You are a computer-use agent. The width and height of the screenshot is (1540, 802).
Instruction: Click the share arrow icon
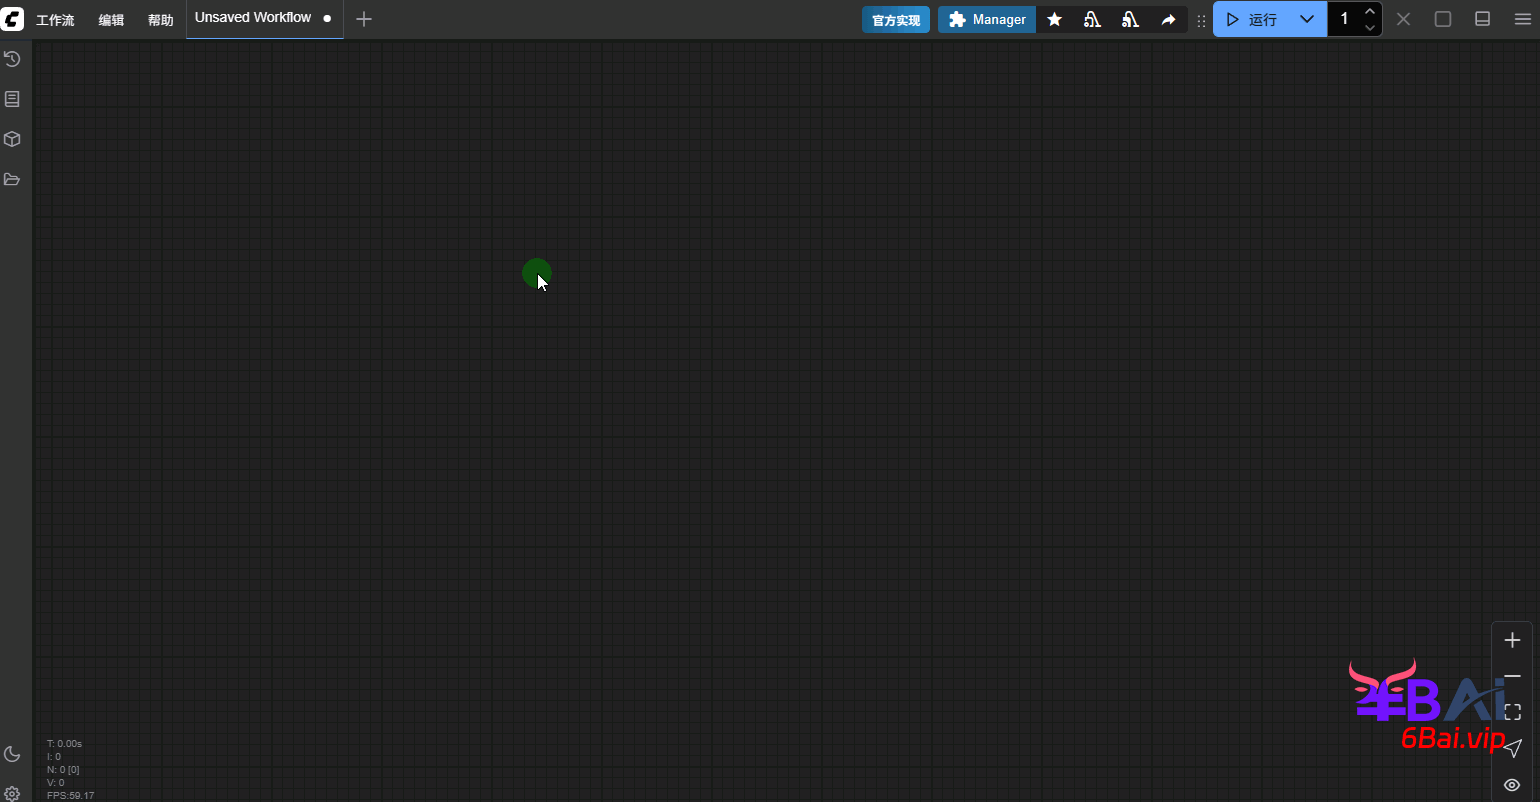[1168, 20]
